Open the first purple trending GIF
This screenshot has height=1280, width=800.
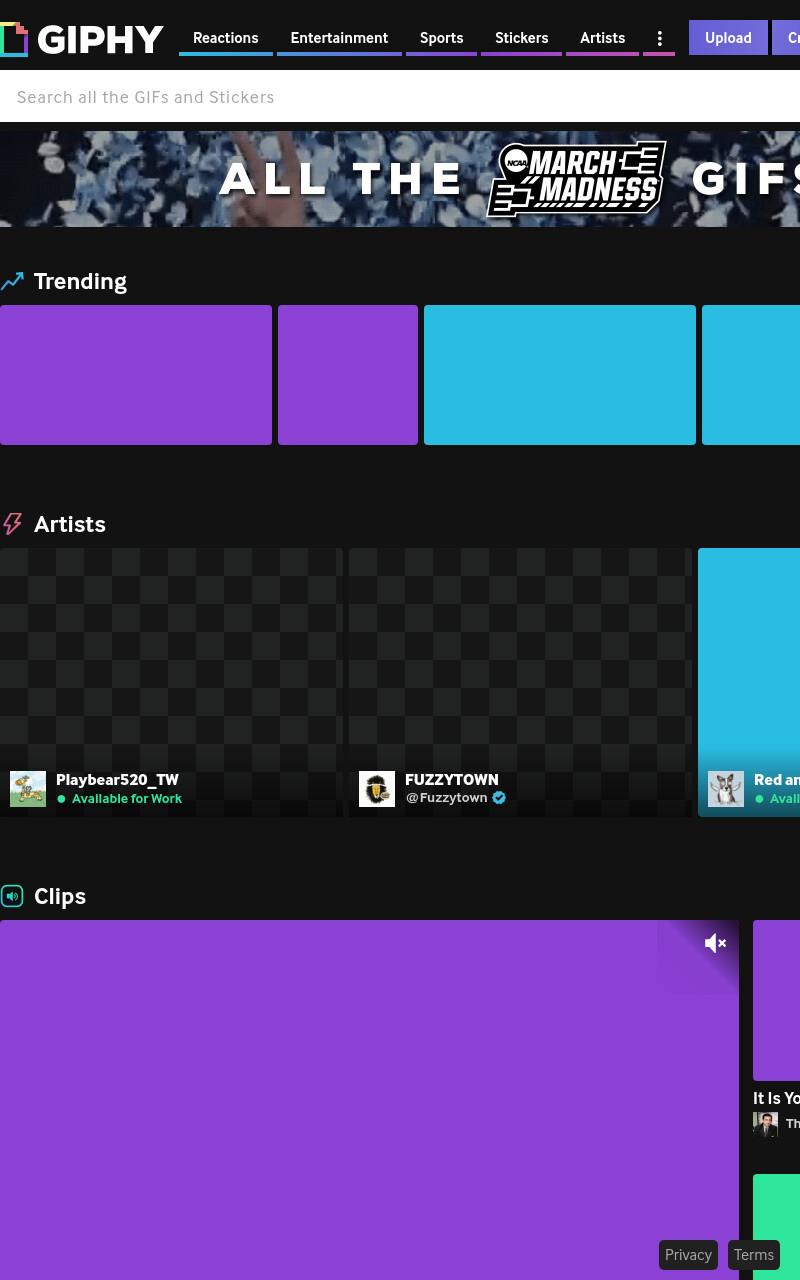click(x=136, y=375)
